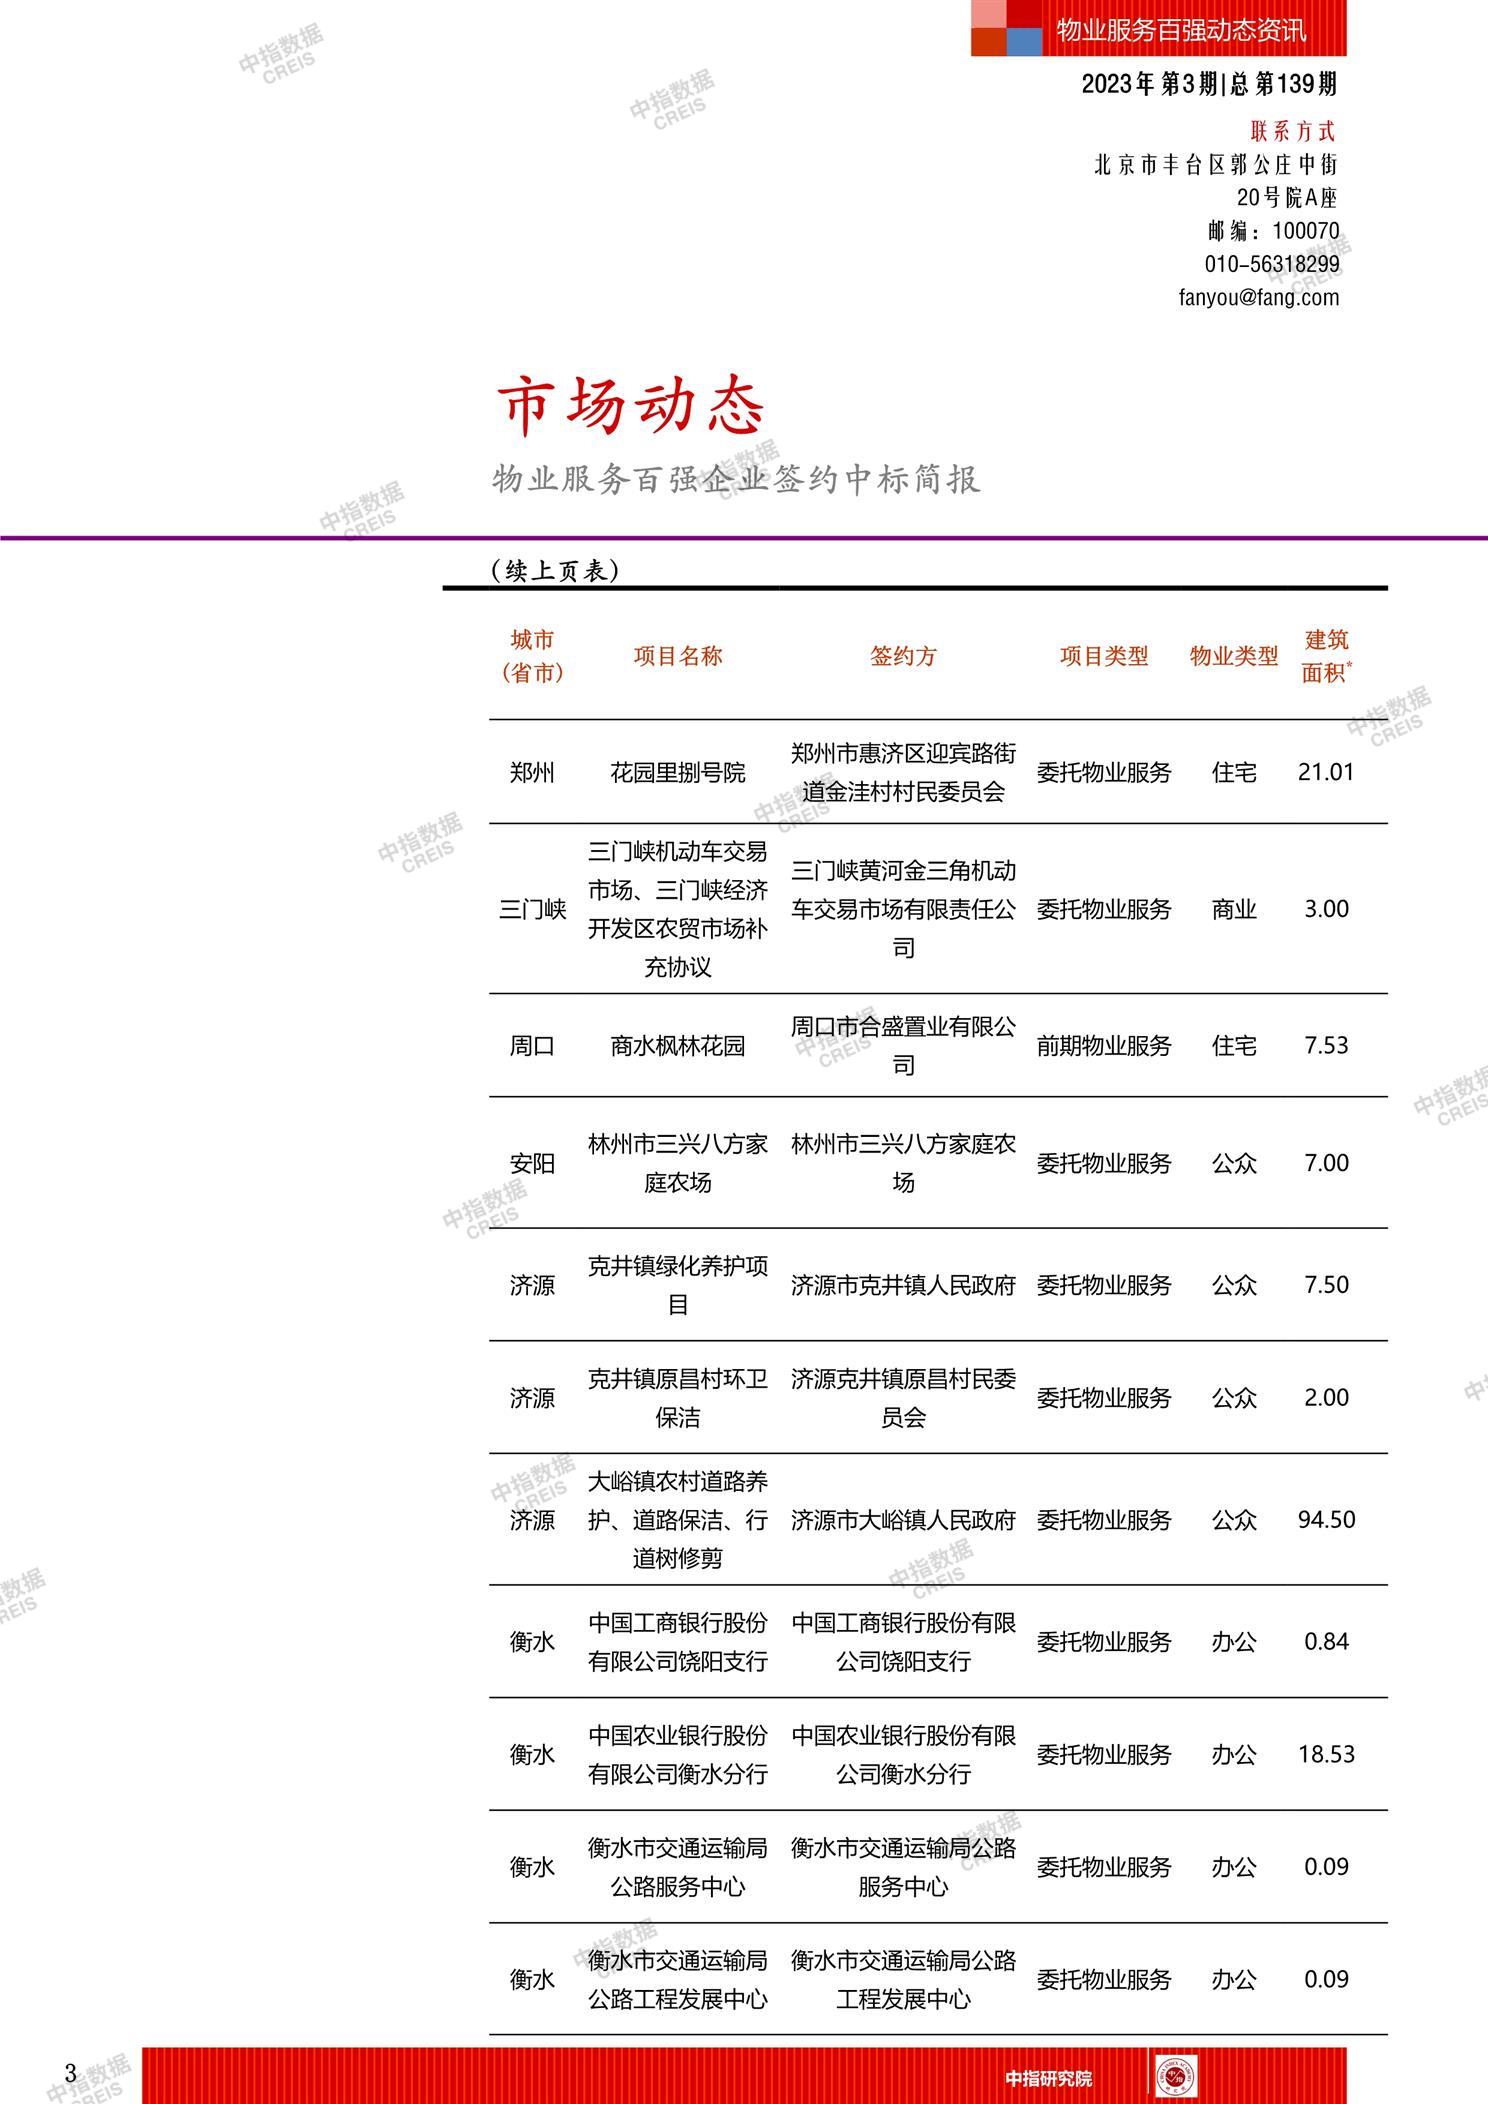Click the area value 7.00
Screen dimensions: 1488x2104
1326,1163
